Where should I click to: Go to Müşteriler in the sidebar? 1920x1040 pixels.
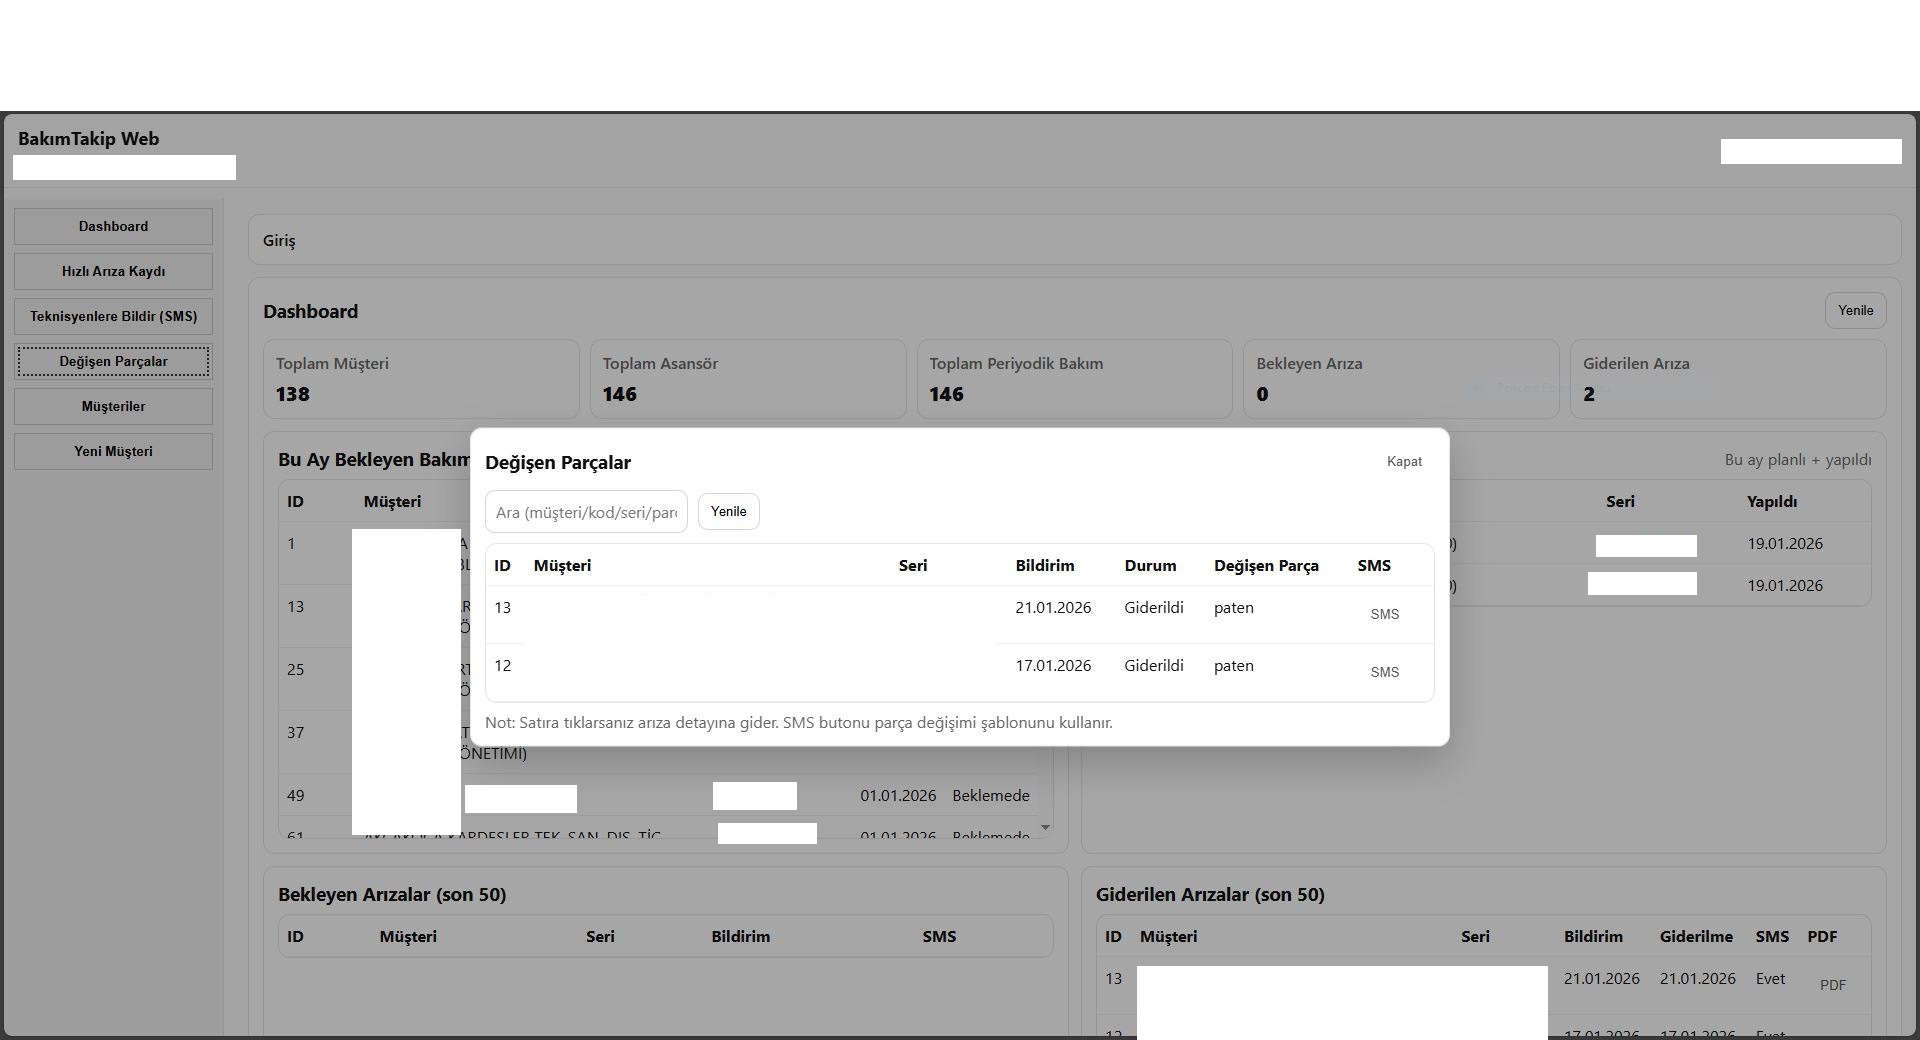(113, 406)
